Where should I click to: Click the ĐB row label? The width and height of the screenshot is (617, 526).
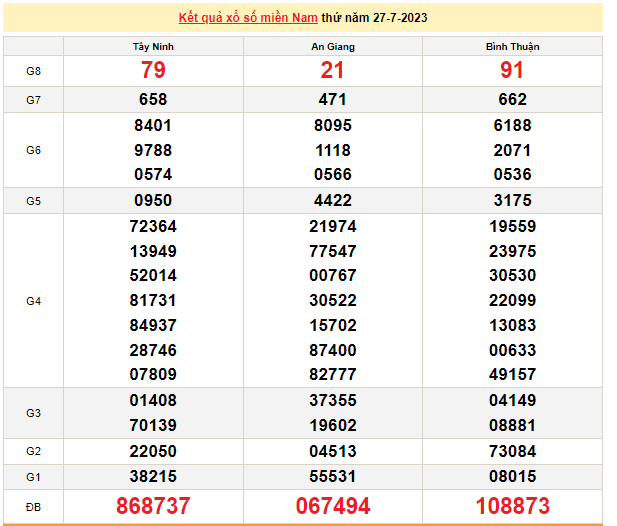click(33, 507)
